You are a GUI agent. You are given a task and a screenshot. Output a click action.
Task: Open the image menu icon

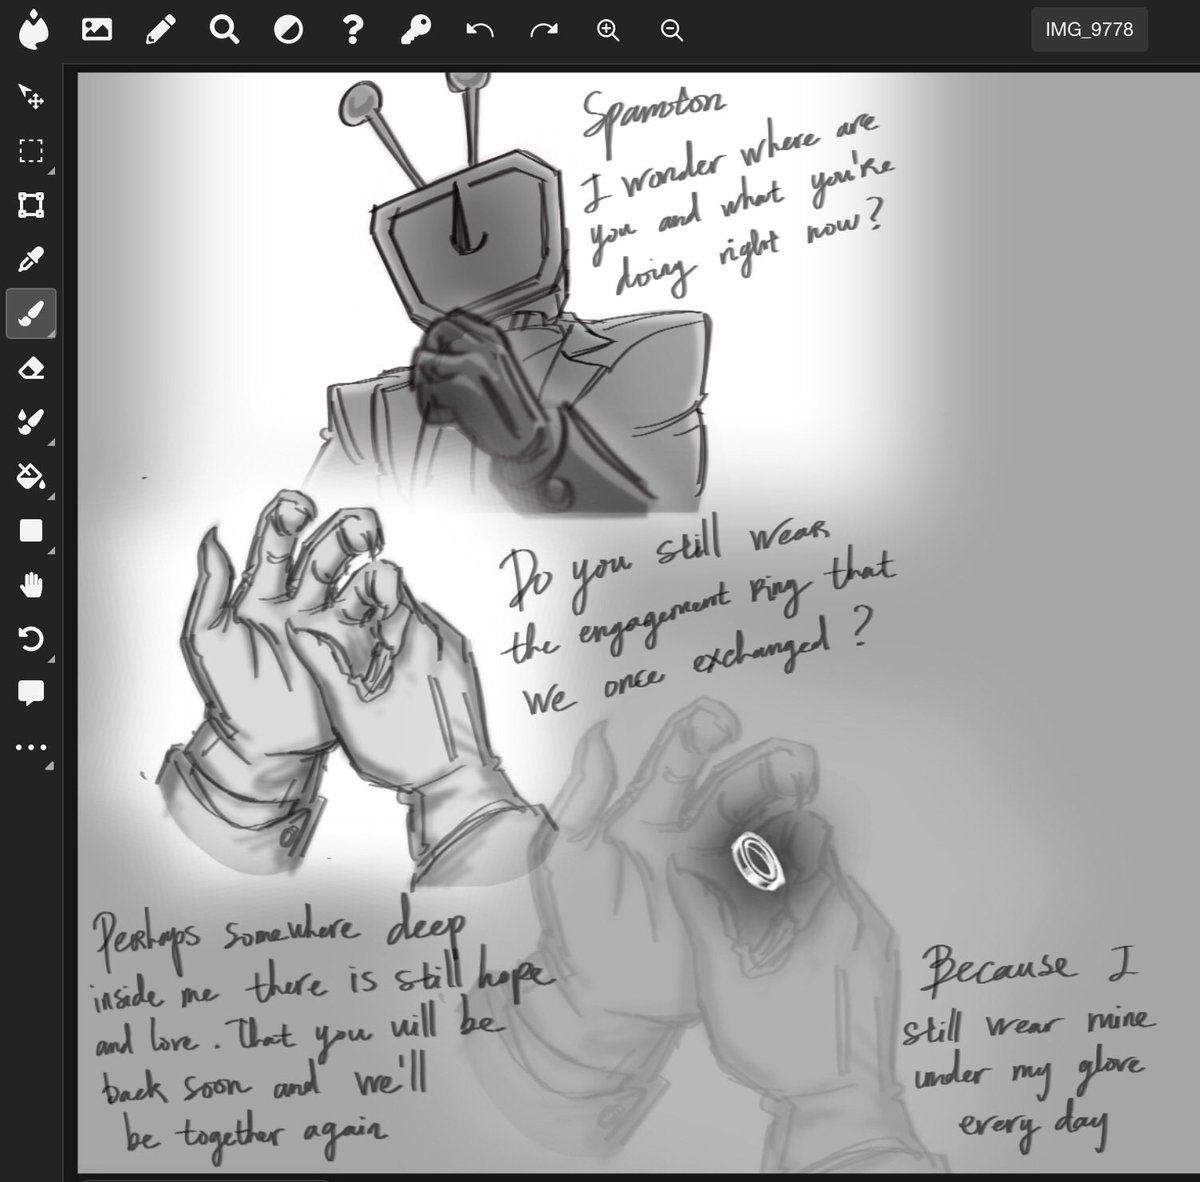point(96,30)
